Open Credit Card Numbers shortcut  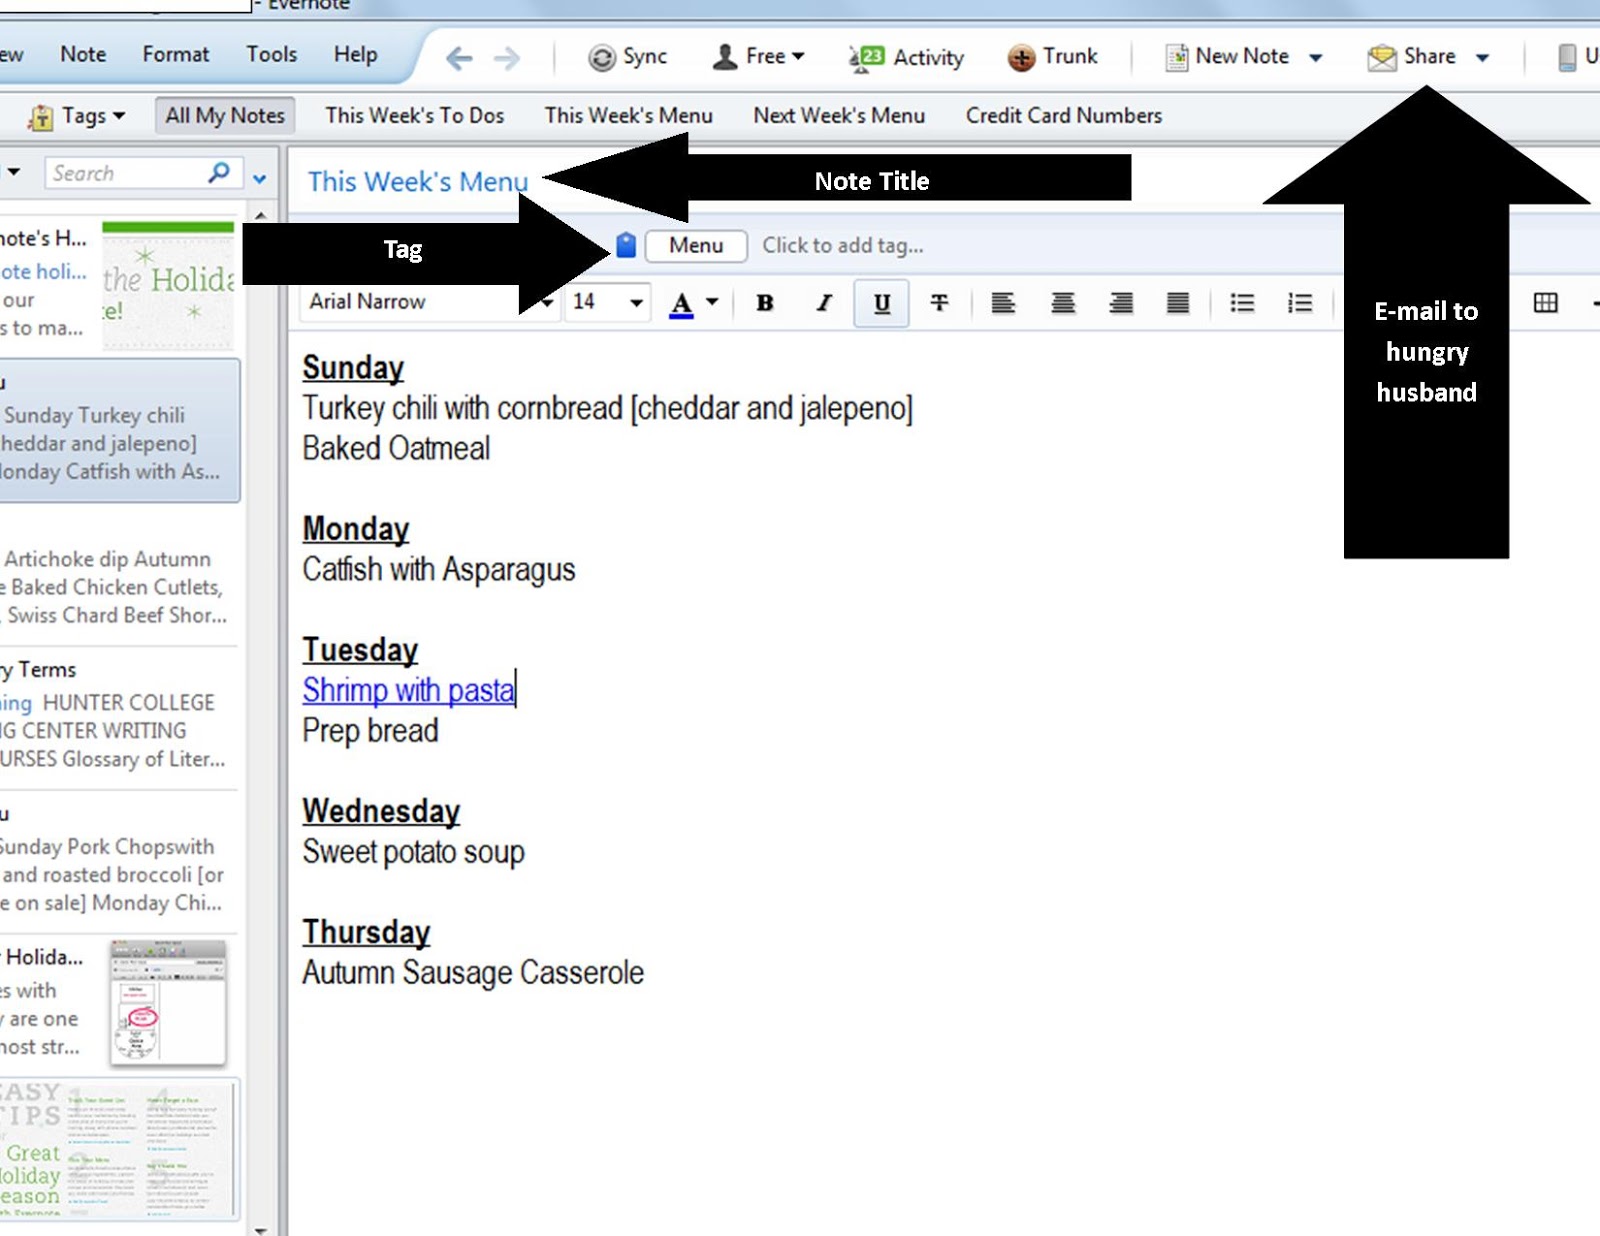[x=1064, y=116]
